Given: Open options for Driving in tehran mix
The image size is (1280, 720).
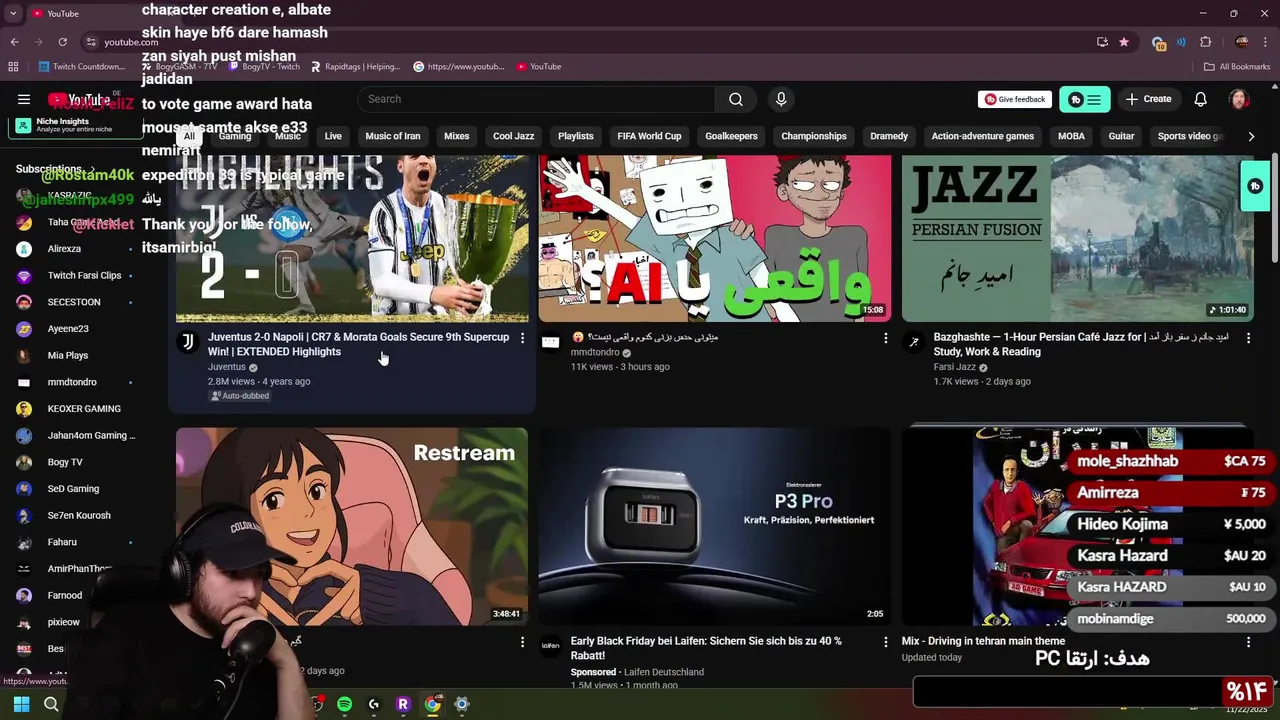Looking at the screenshot, I should click(x=1248, y=642).
